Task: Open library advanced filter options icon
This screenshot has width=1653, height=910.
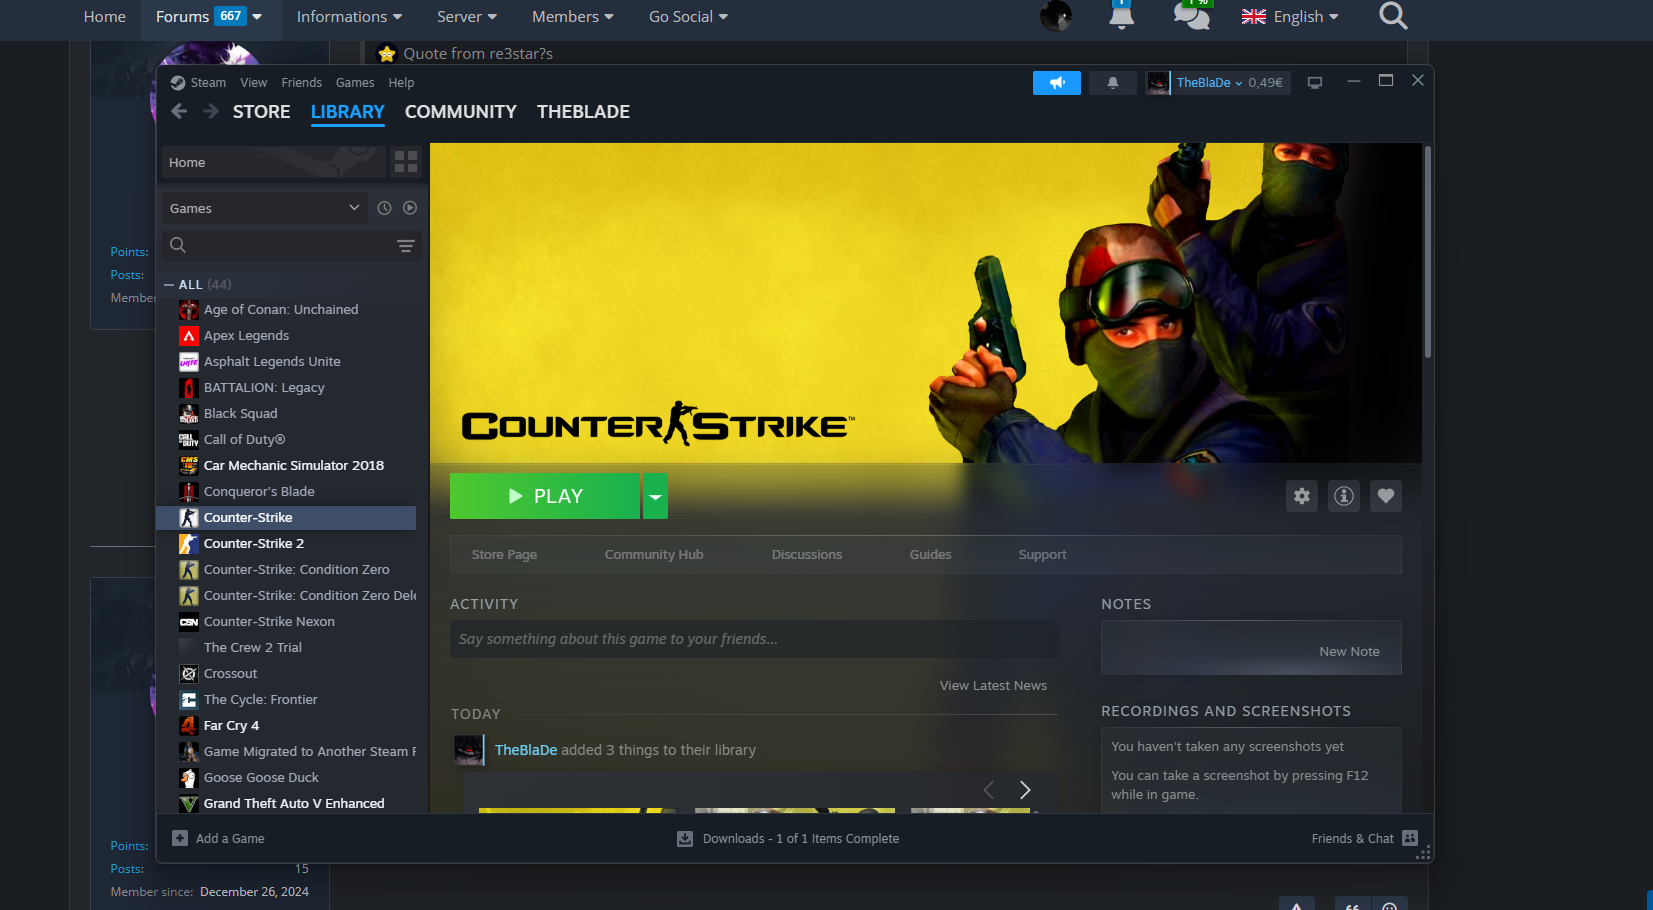Action: (x=405, y=246)
